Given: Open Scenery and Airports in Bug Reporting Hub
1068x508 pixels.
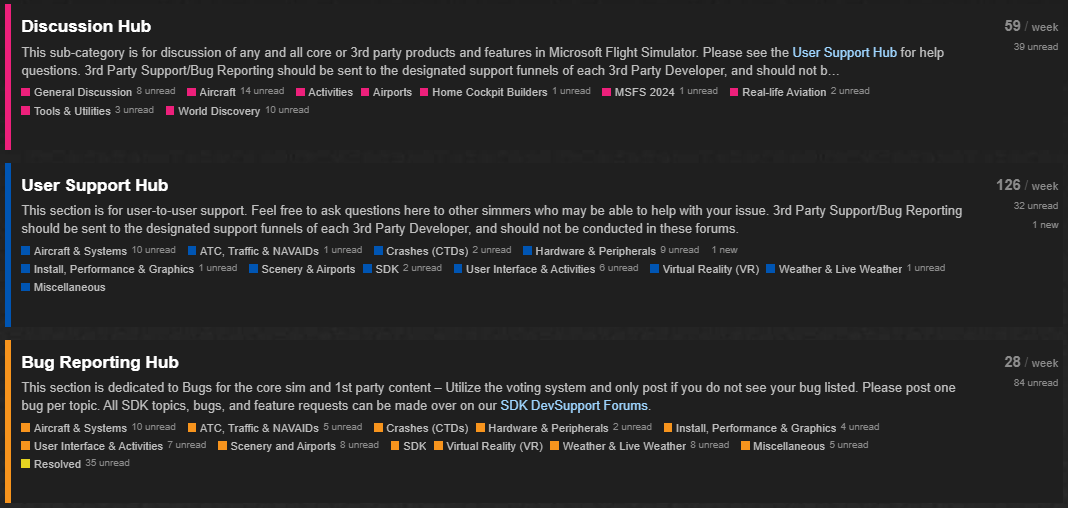Looking at the screenshot, I should [x=283, y=446].
